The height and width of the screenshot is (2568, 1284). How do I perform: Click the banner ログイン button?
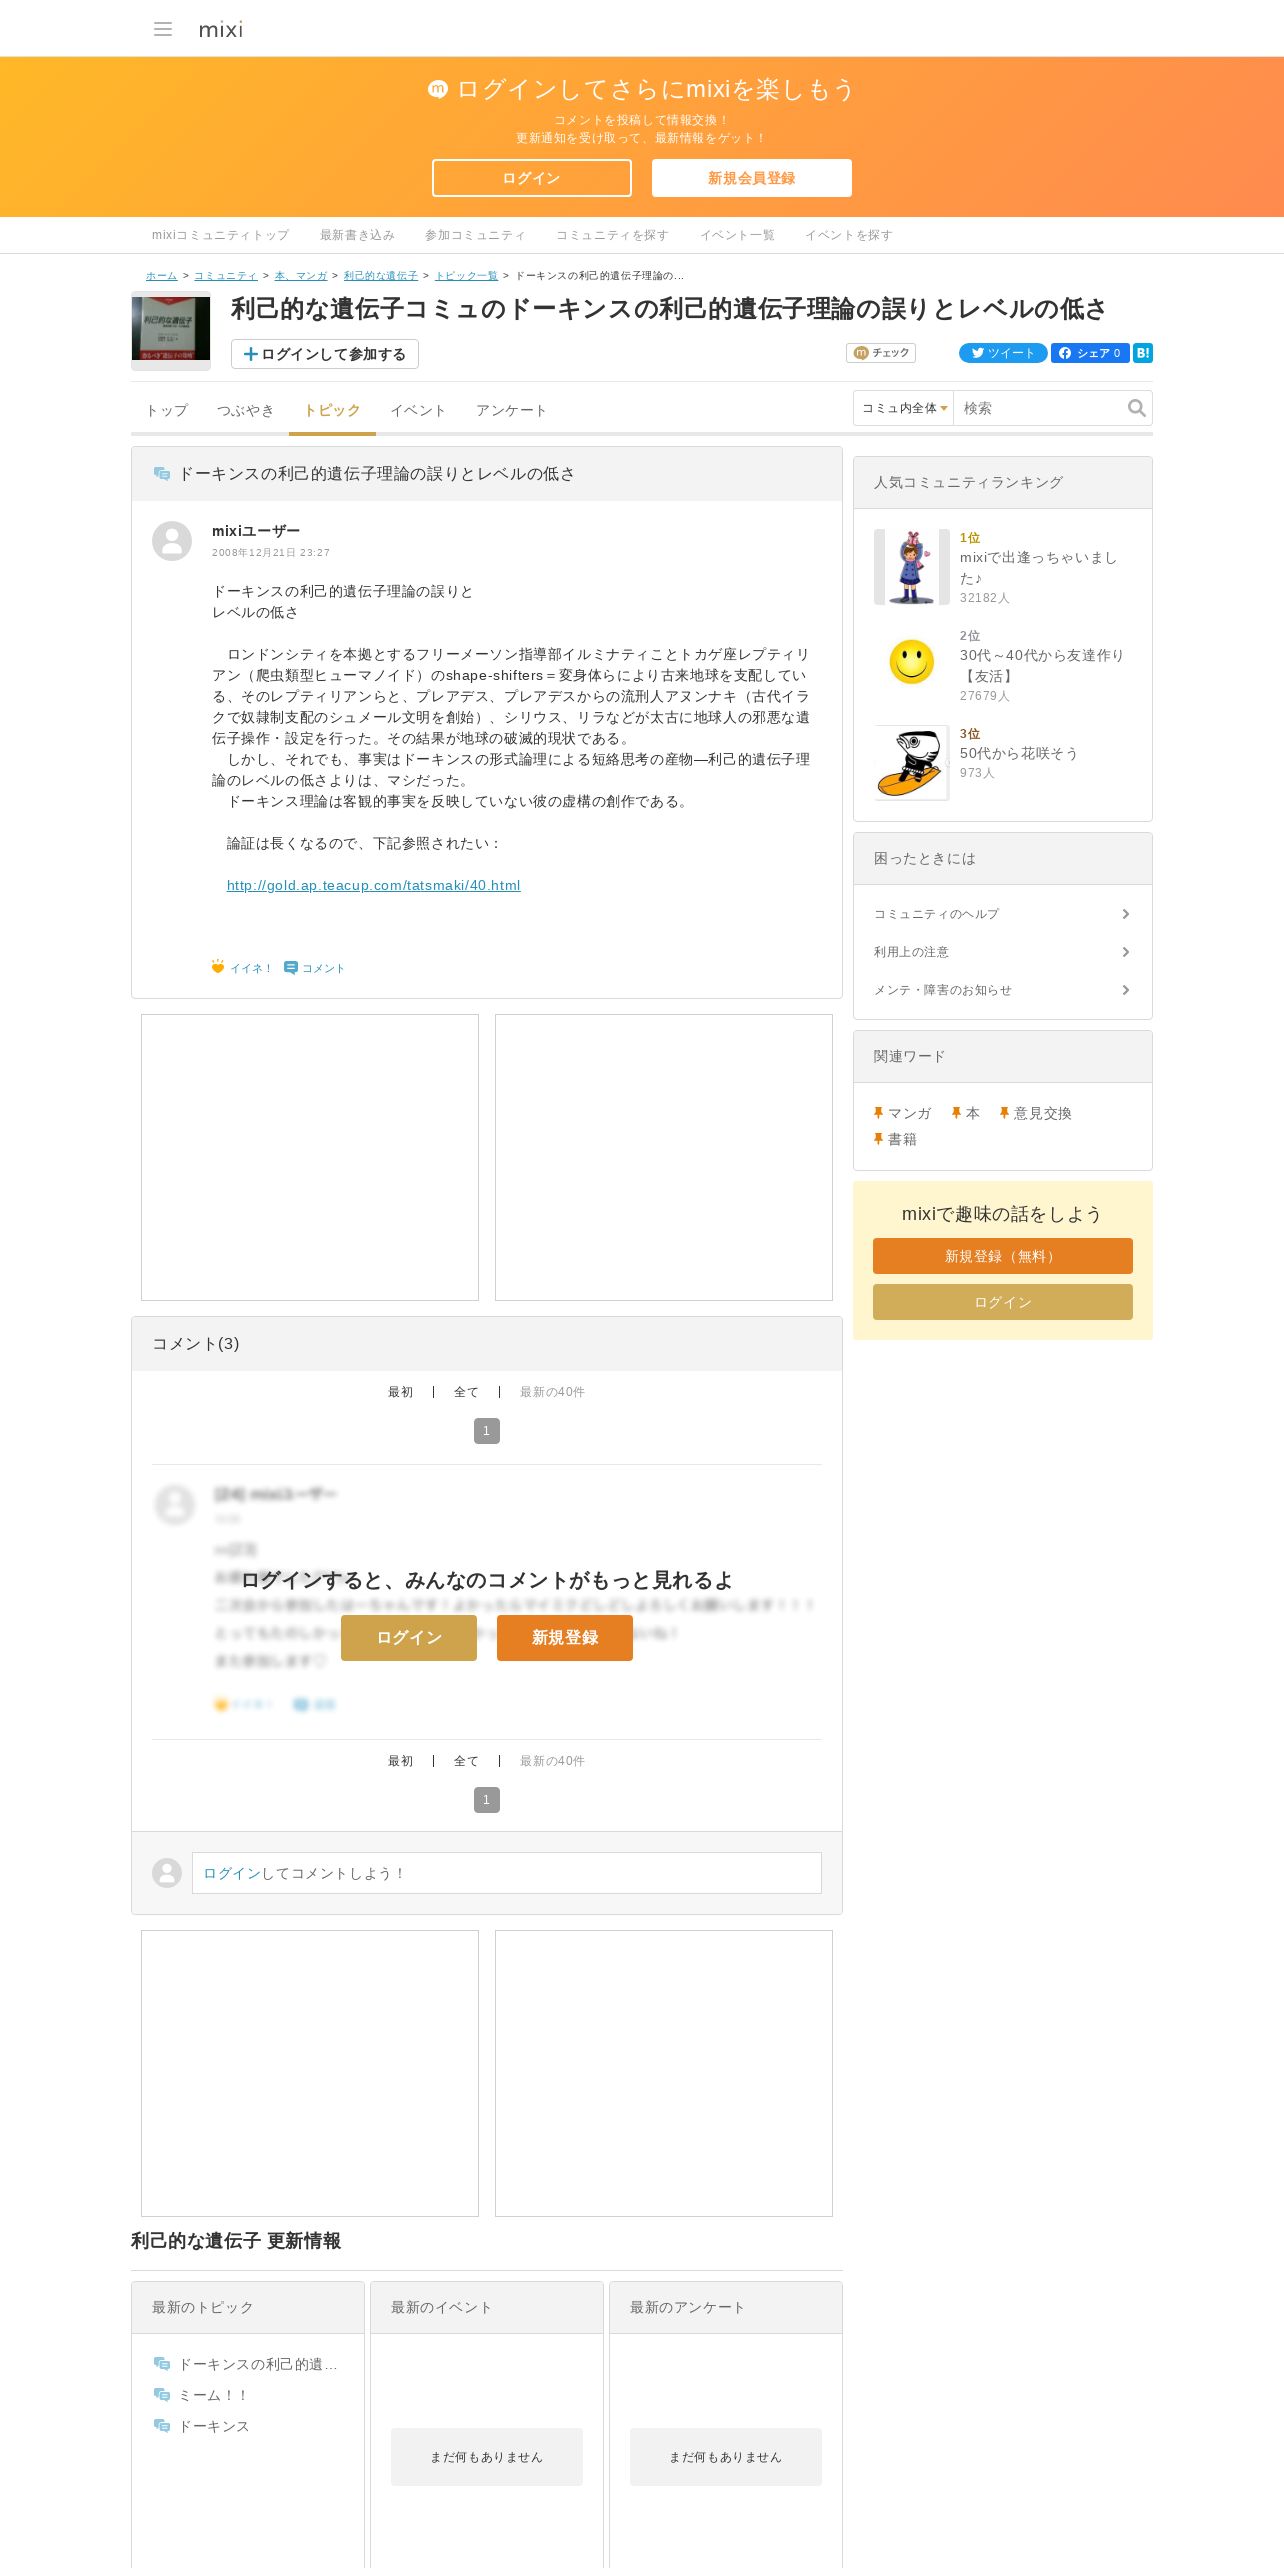[532, 178]
